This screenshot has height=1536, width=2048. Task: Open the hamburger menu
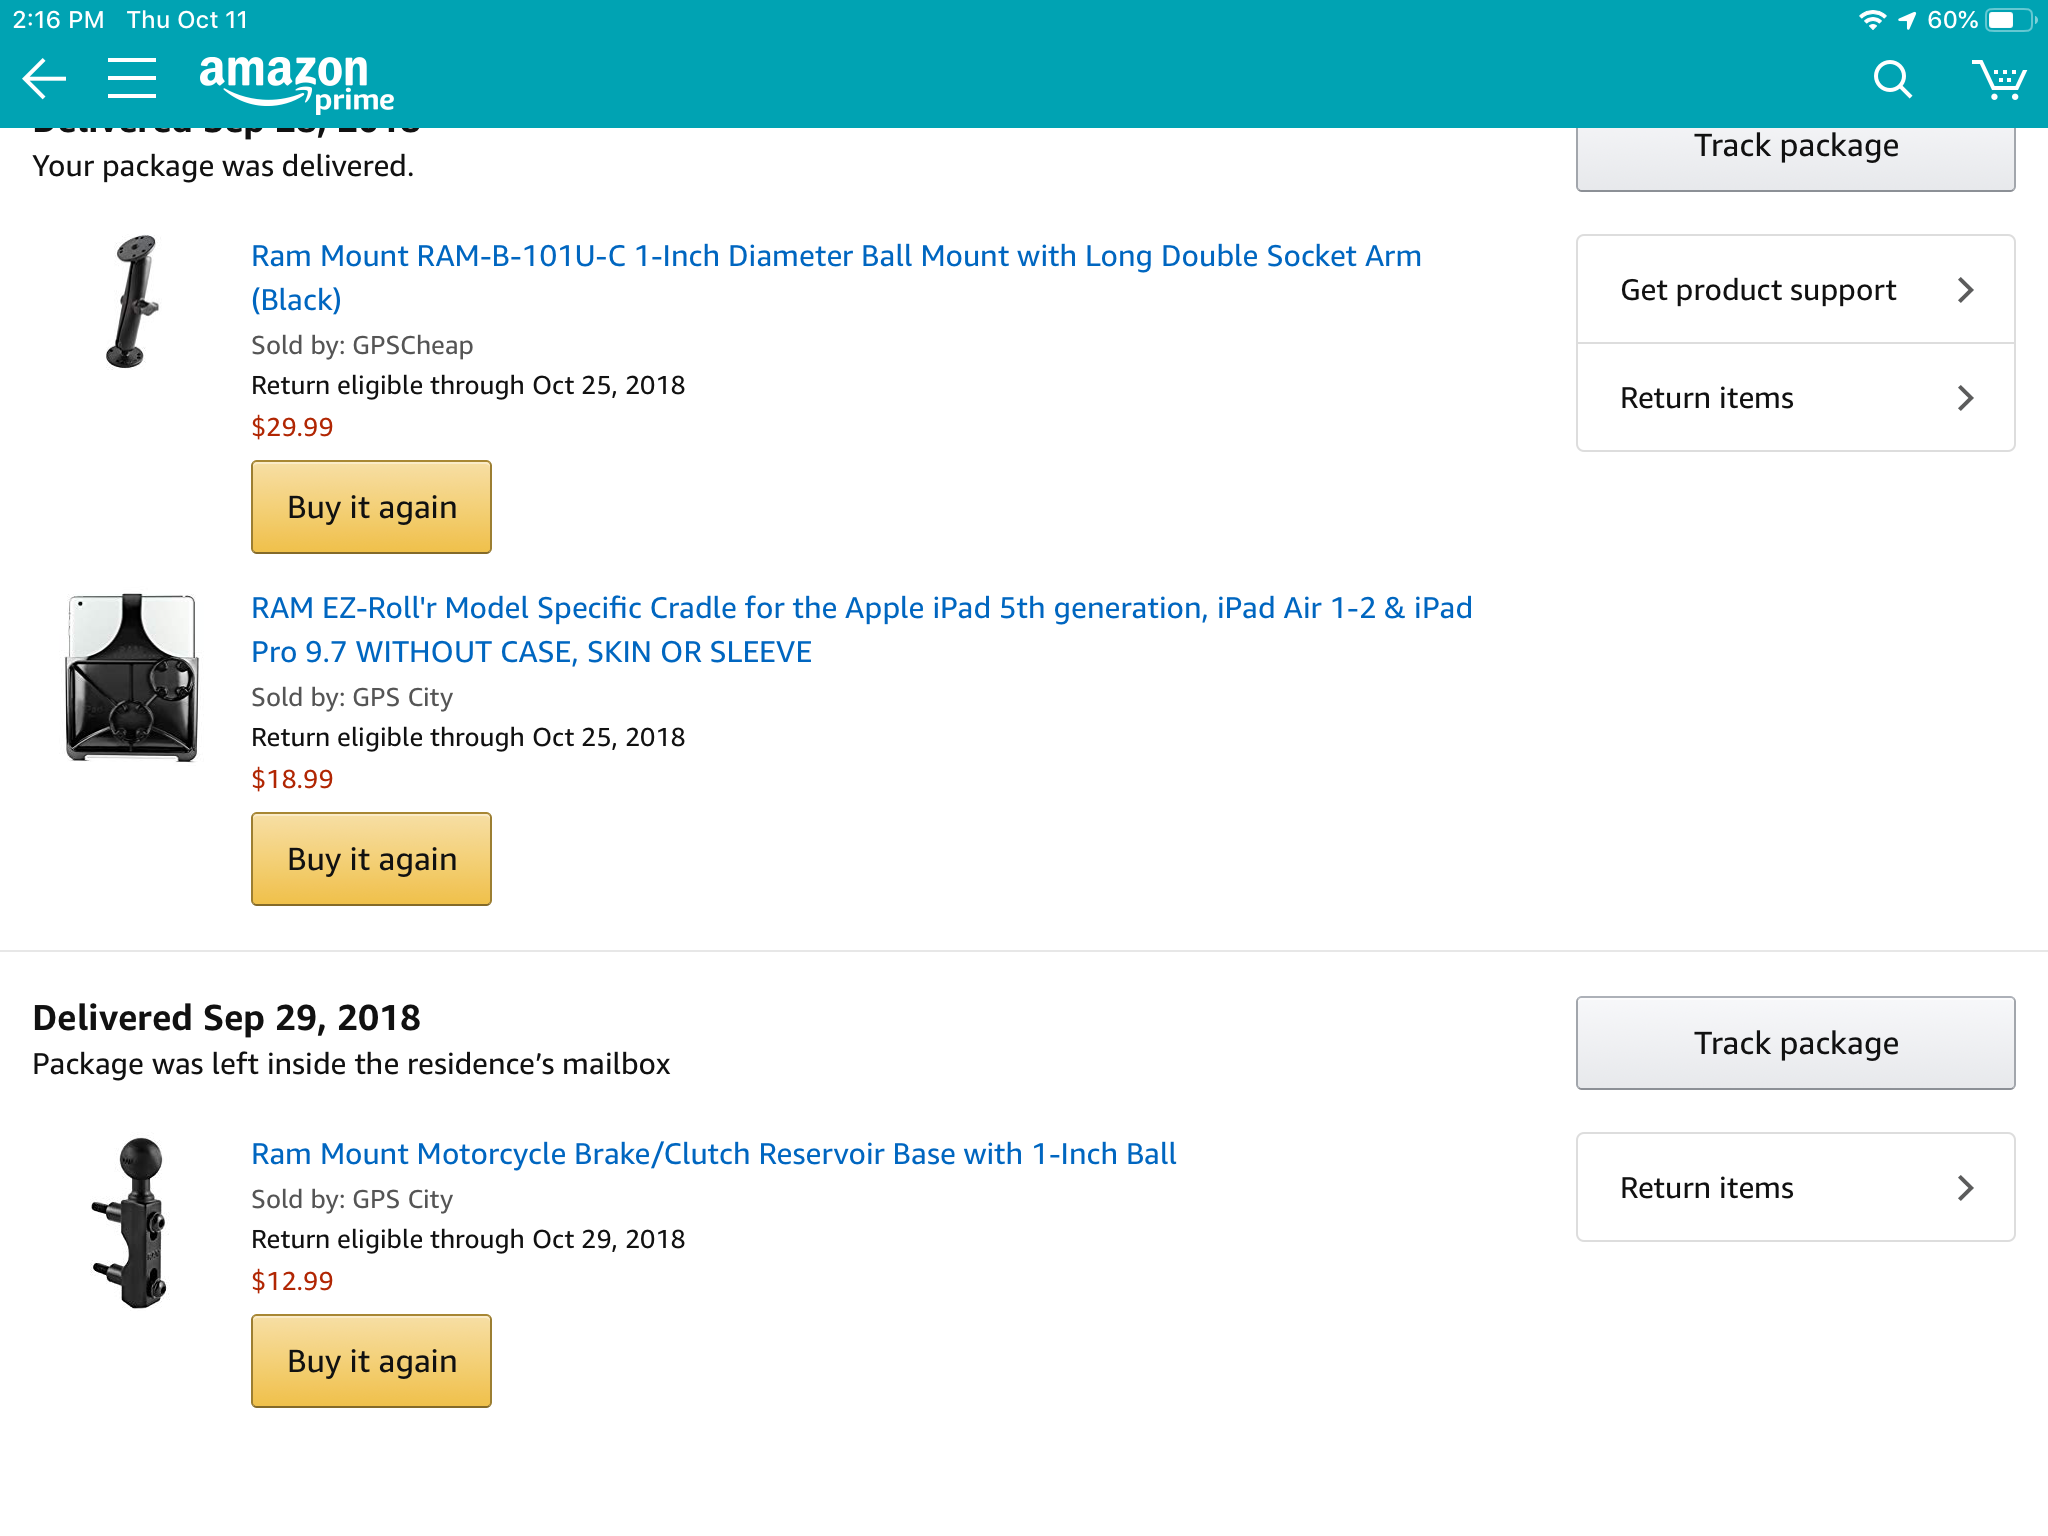(132, 78)
